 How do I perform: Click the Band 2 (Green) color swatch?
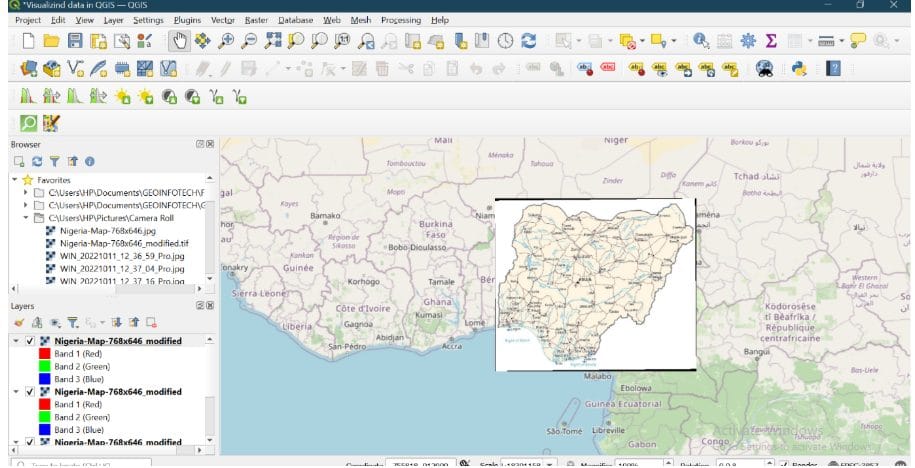pyautogui.click(x=45, y=366)
